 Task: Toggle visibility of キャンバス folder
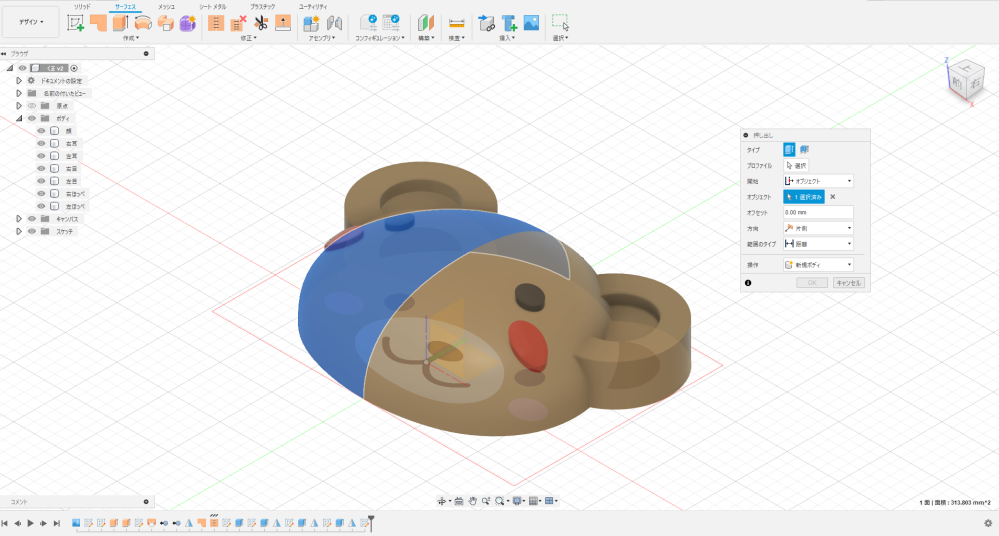click(x=32, y=219)
